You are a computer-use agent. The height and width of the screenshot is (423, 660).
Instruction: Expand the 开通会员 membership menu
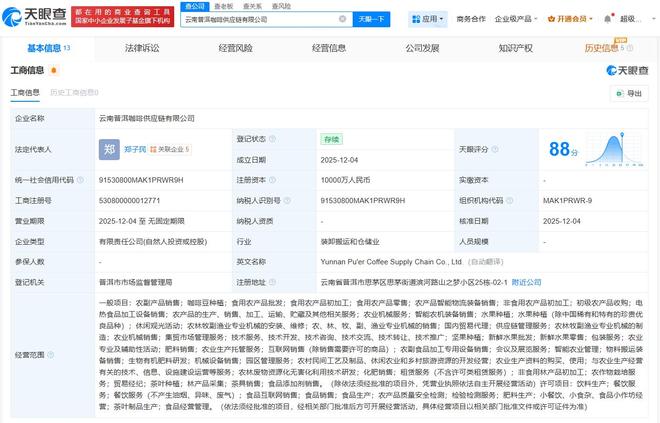(570, 19)
